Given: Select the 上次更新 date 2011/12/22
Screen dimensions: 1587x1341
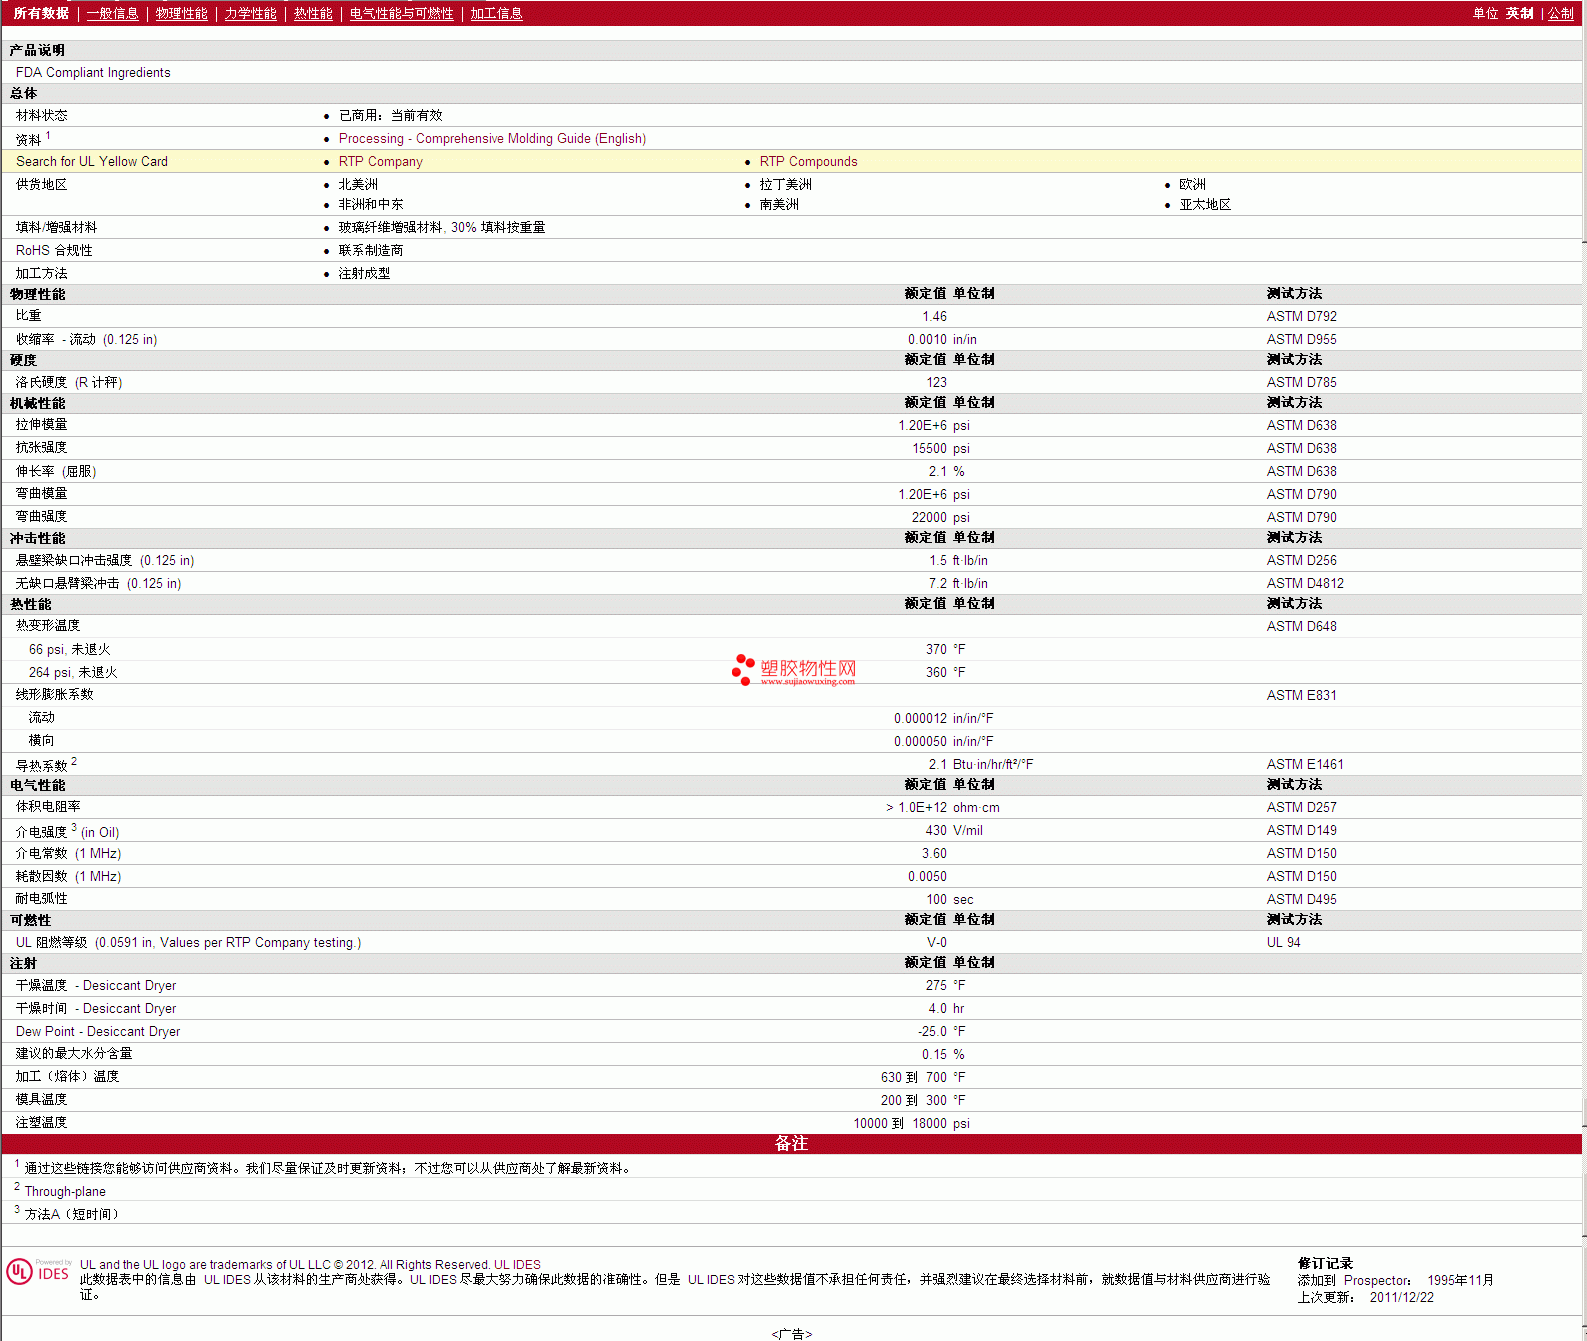Looking at the screenshot, I should [1402, 1297].
